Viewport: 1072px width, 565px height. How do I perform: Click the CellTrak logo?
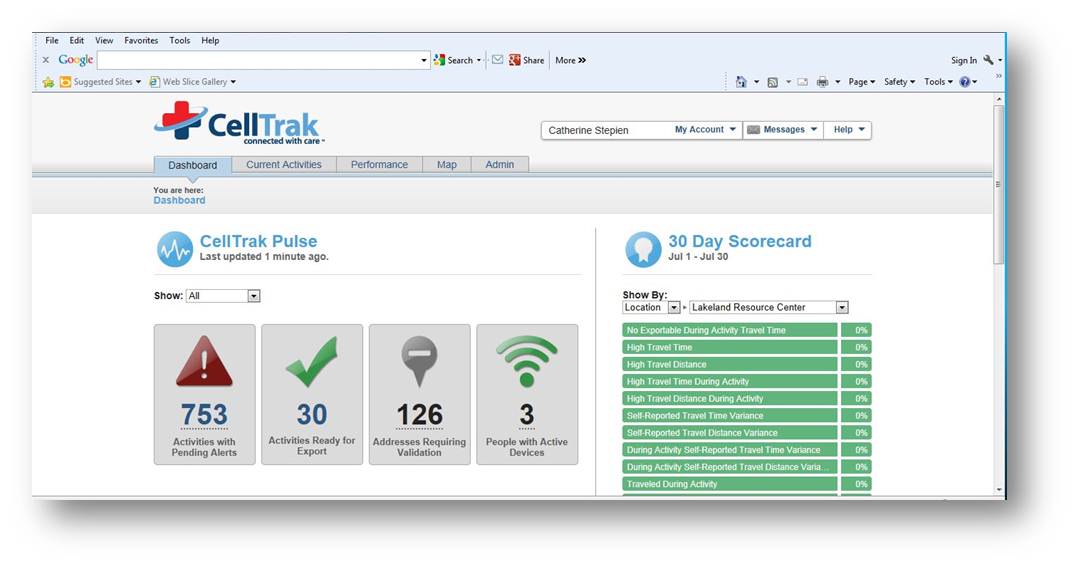pos(239,123)
